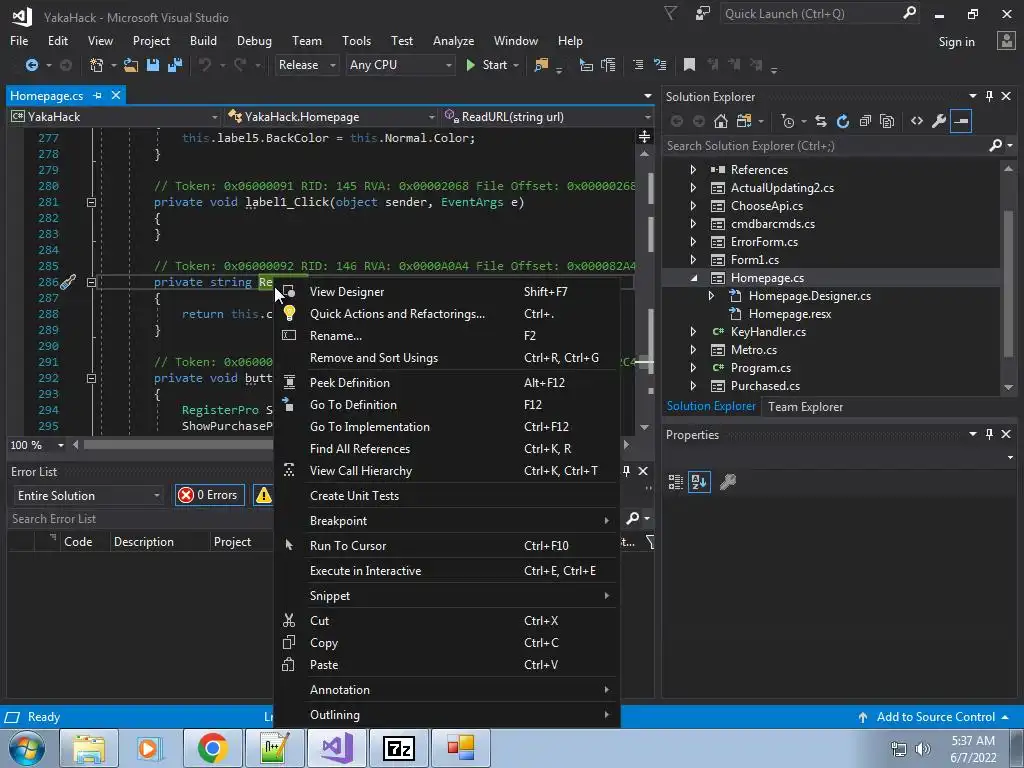Click the Collapse All icon in Solution Explorer

click(x=865, y=121)
